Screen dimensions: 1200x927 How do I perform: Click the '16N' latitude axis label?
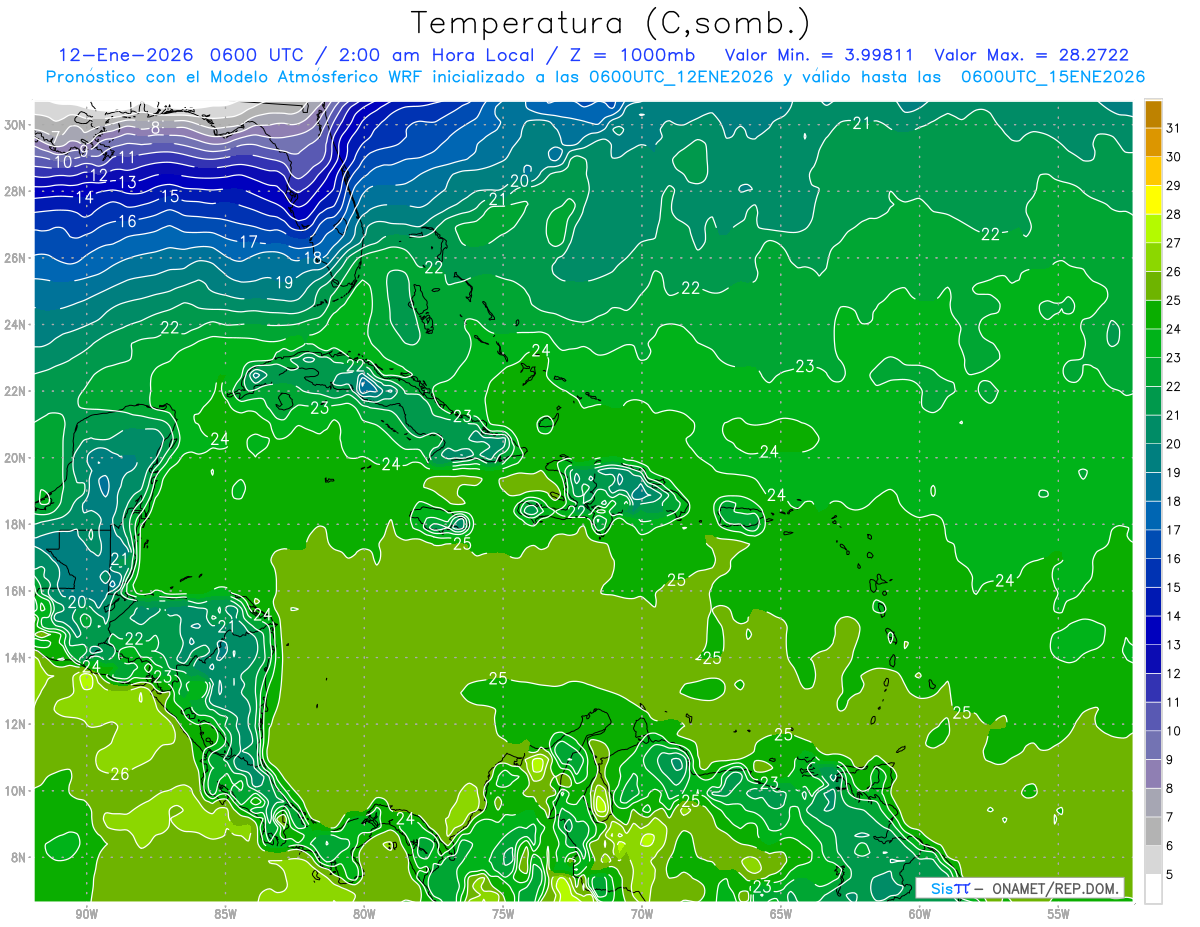[x=16, y=591]
